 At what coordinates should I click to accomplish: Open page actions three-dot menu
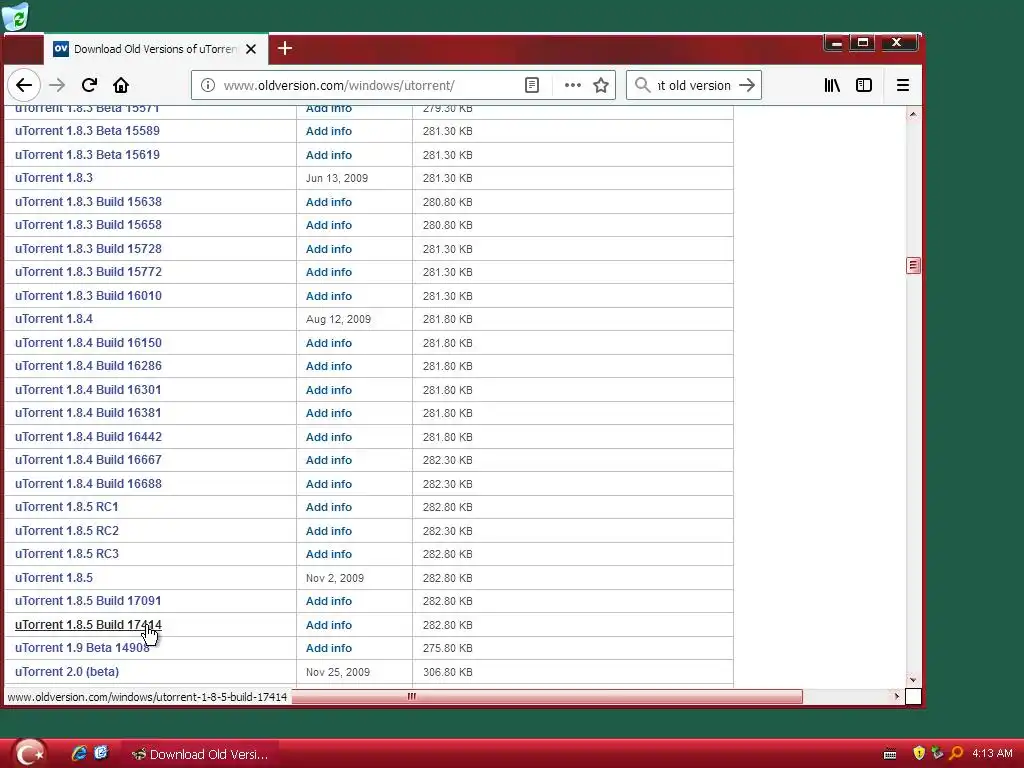[x=573, y=85]
